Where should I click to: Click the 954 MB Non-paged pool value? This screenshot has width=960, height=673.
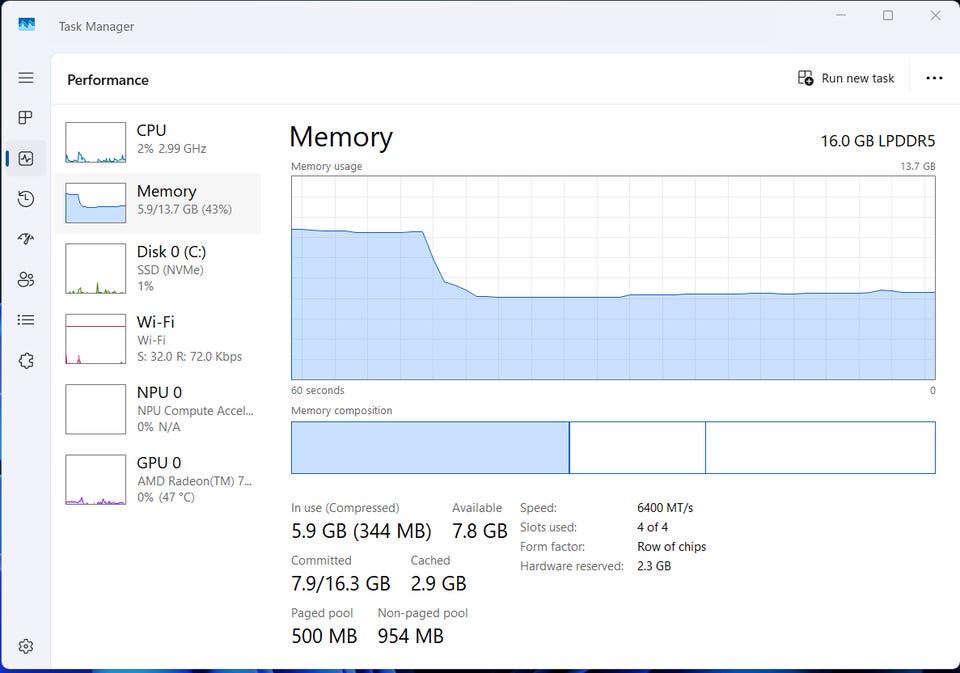point(410,636)
